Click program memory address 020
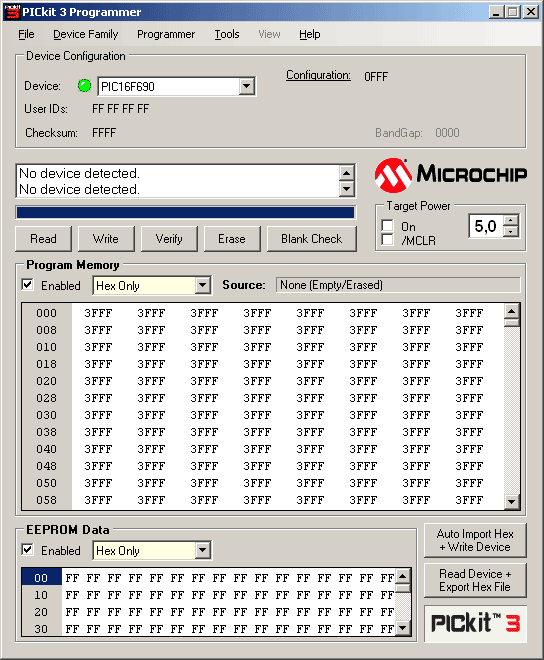 [46, 381]
